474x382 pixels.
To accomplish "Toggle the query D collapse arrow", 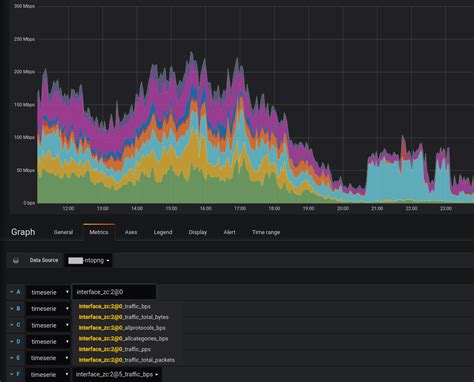I will (12, 341).
